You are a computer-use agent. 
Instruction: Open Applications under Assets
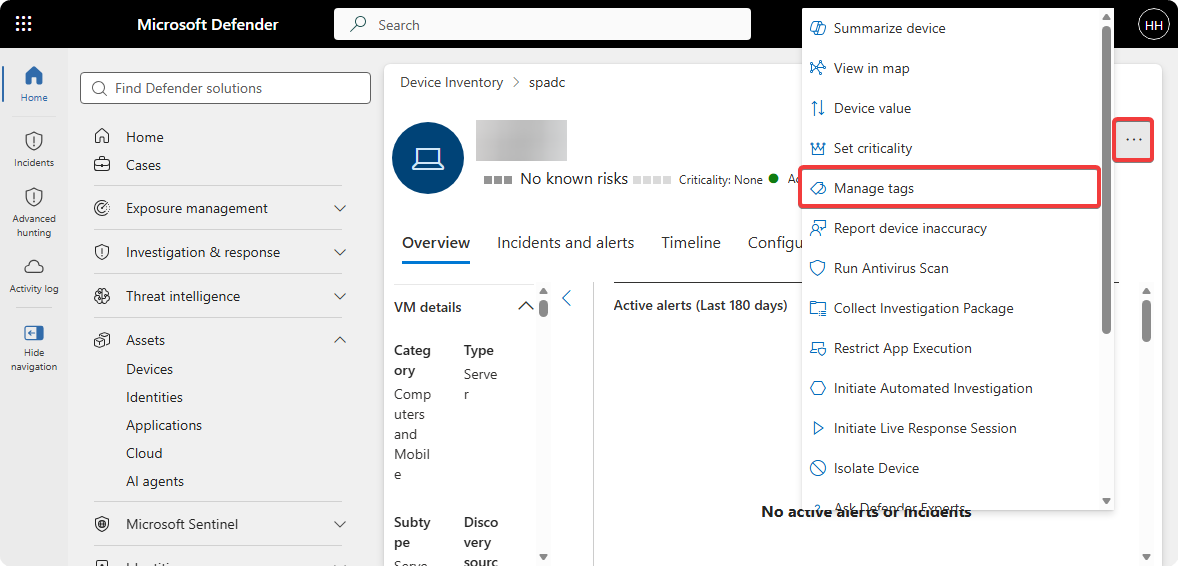tap(164, 425)
